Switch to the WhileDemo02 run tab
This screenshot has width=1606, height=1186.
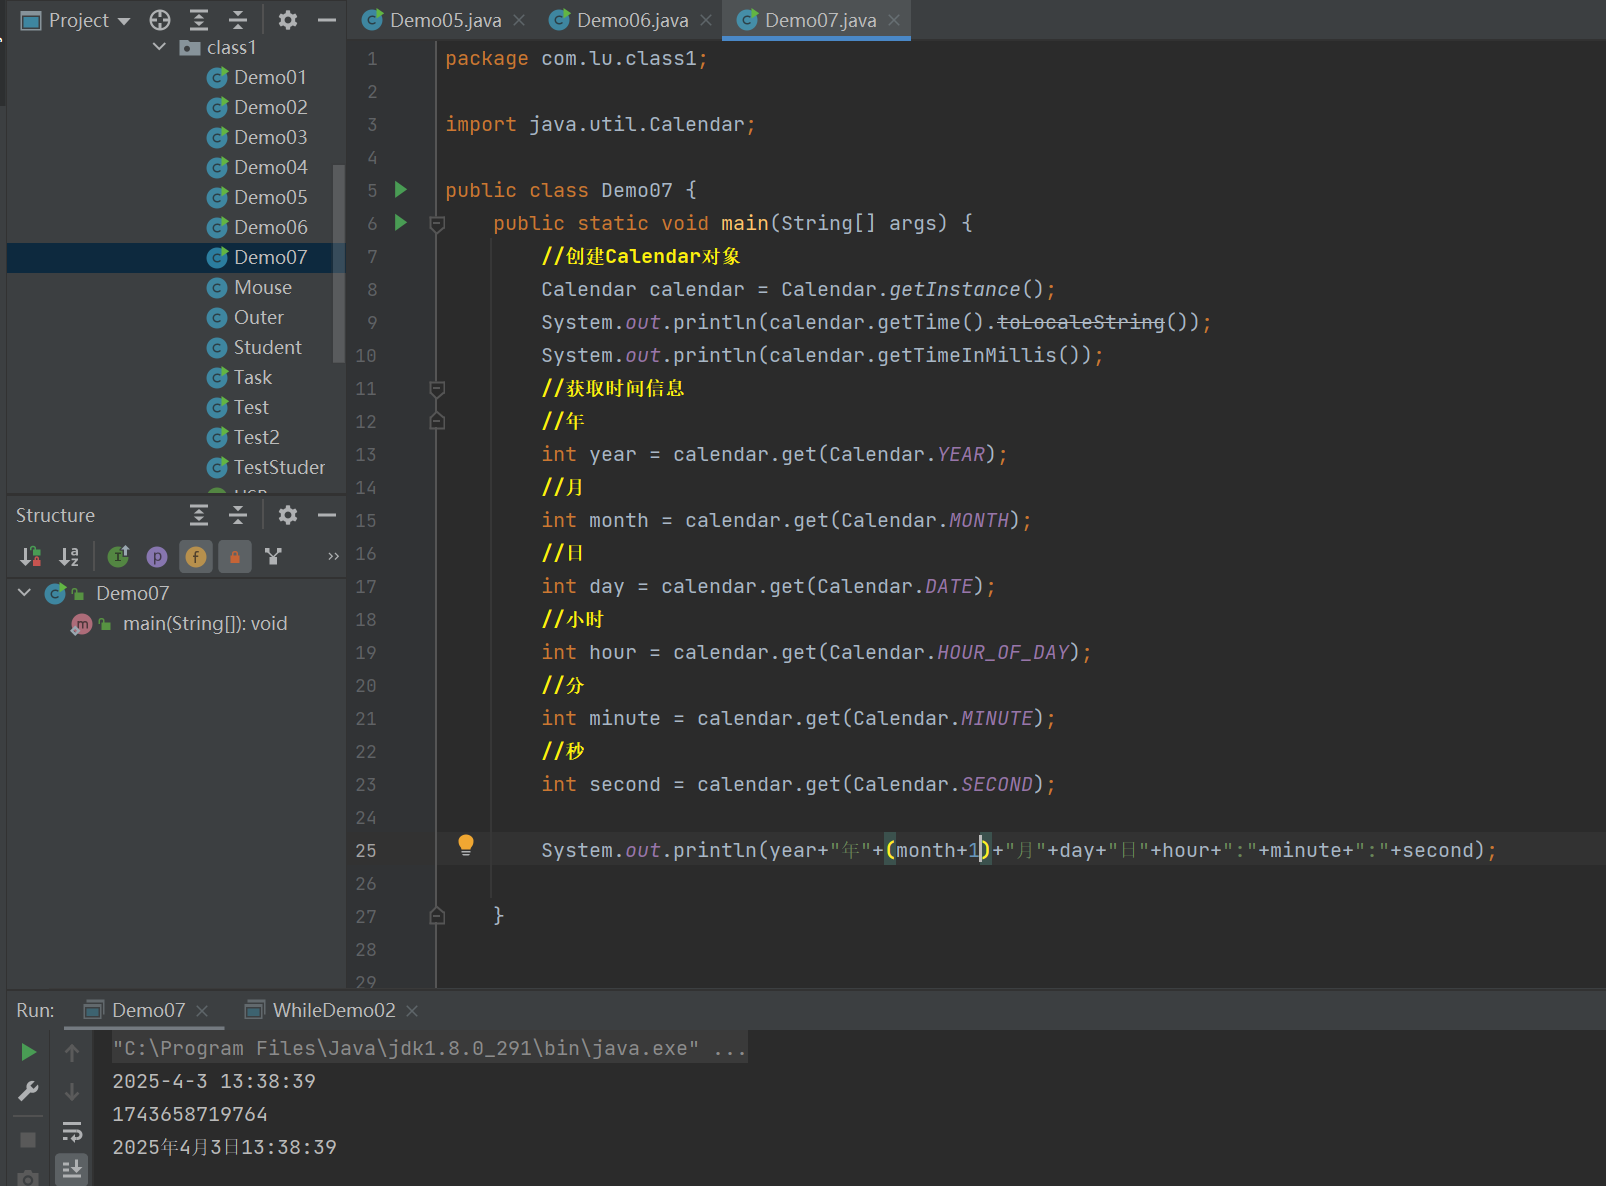(x=333, y=1010)
